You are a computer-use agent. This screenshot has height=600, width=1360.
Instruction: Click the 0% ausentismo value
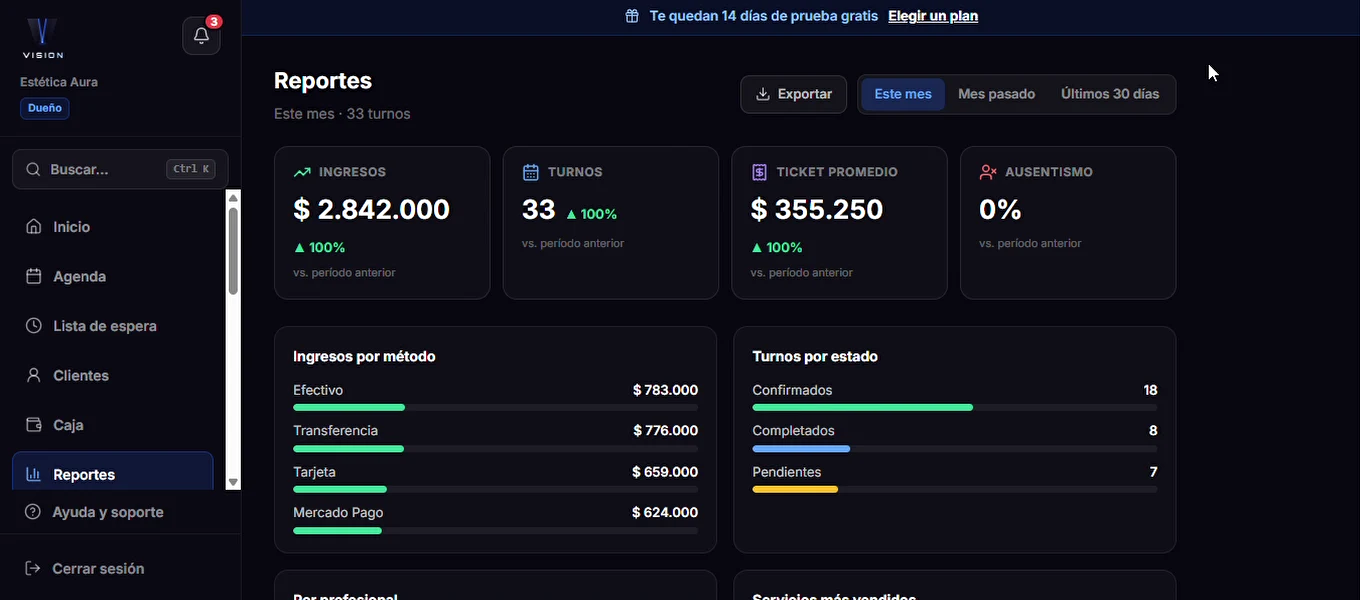point(1000,209)
